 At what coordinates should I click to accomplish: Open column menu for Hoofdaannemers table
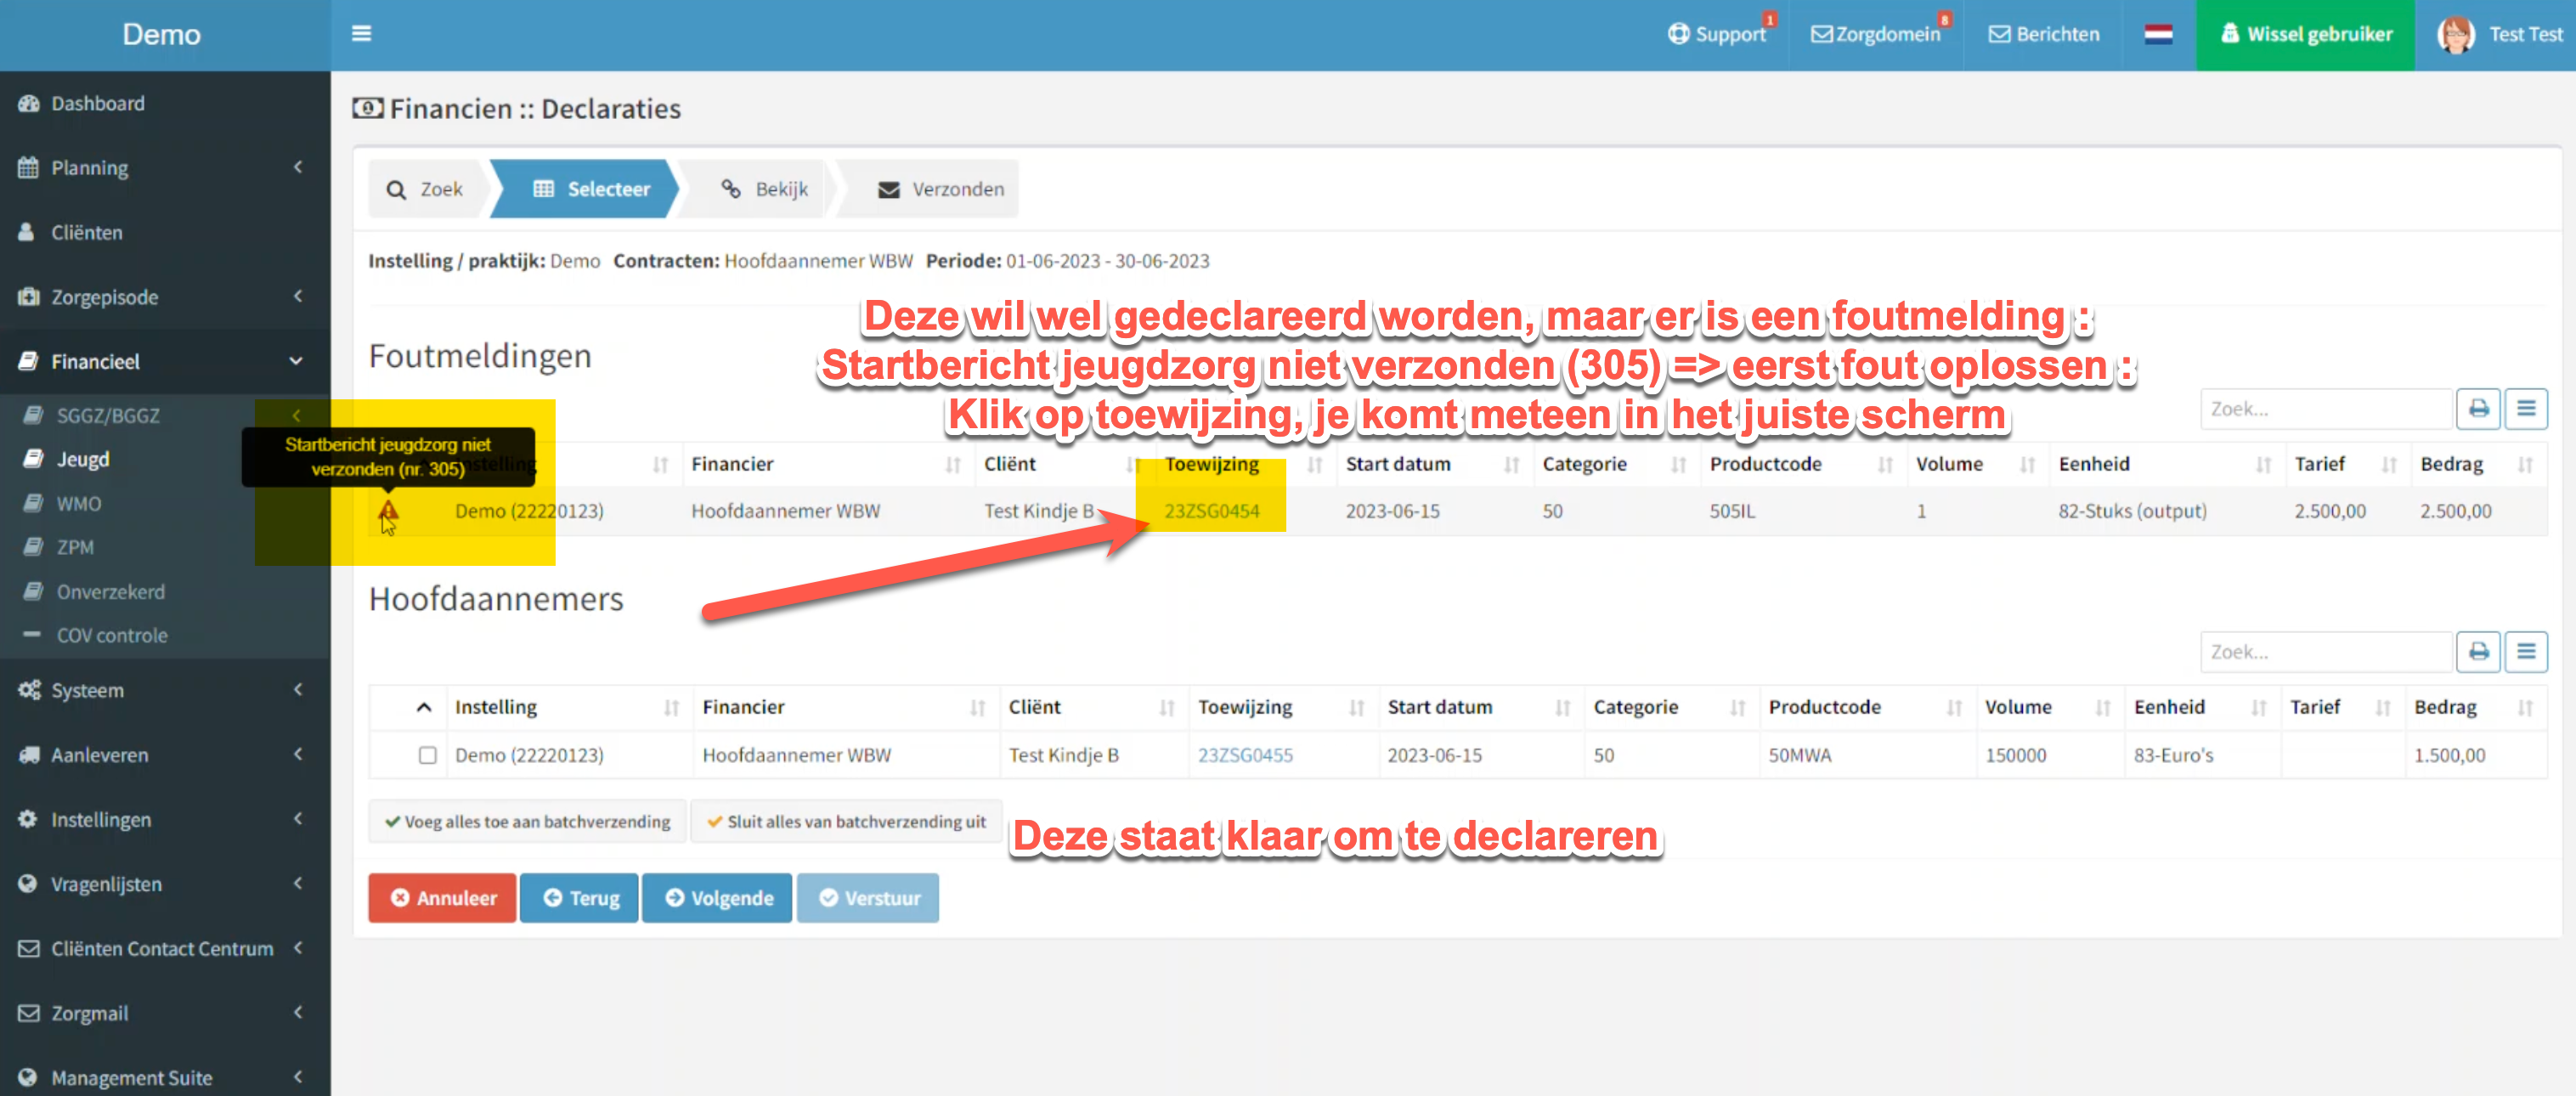2526,652
